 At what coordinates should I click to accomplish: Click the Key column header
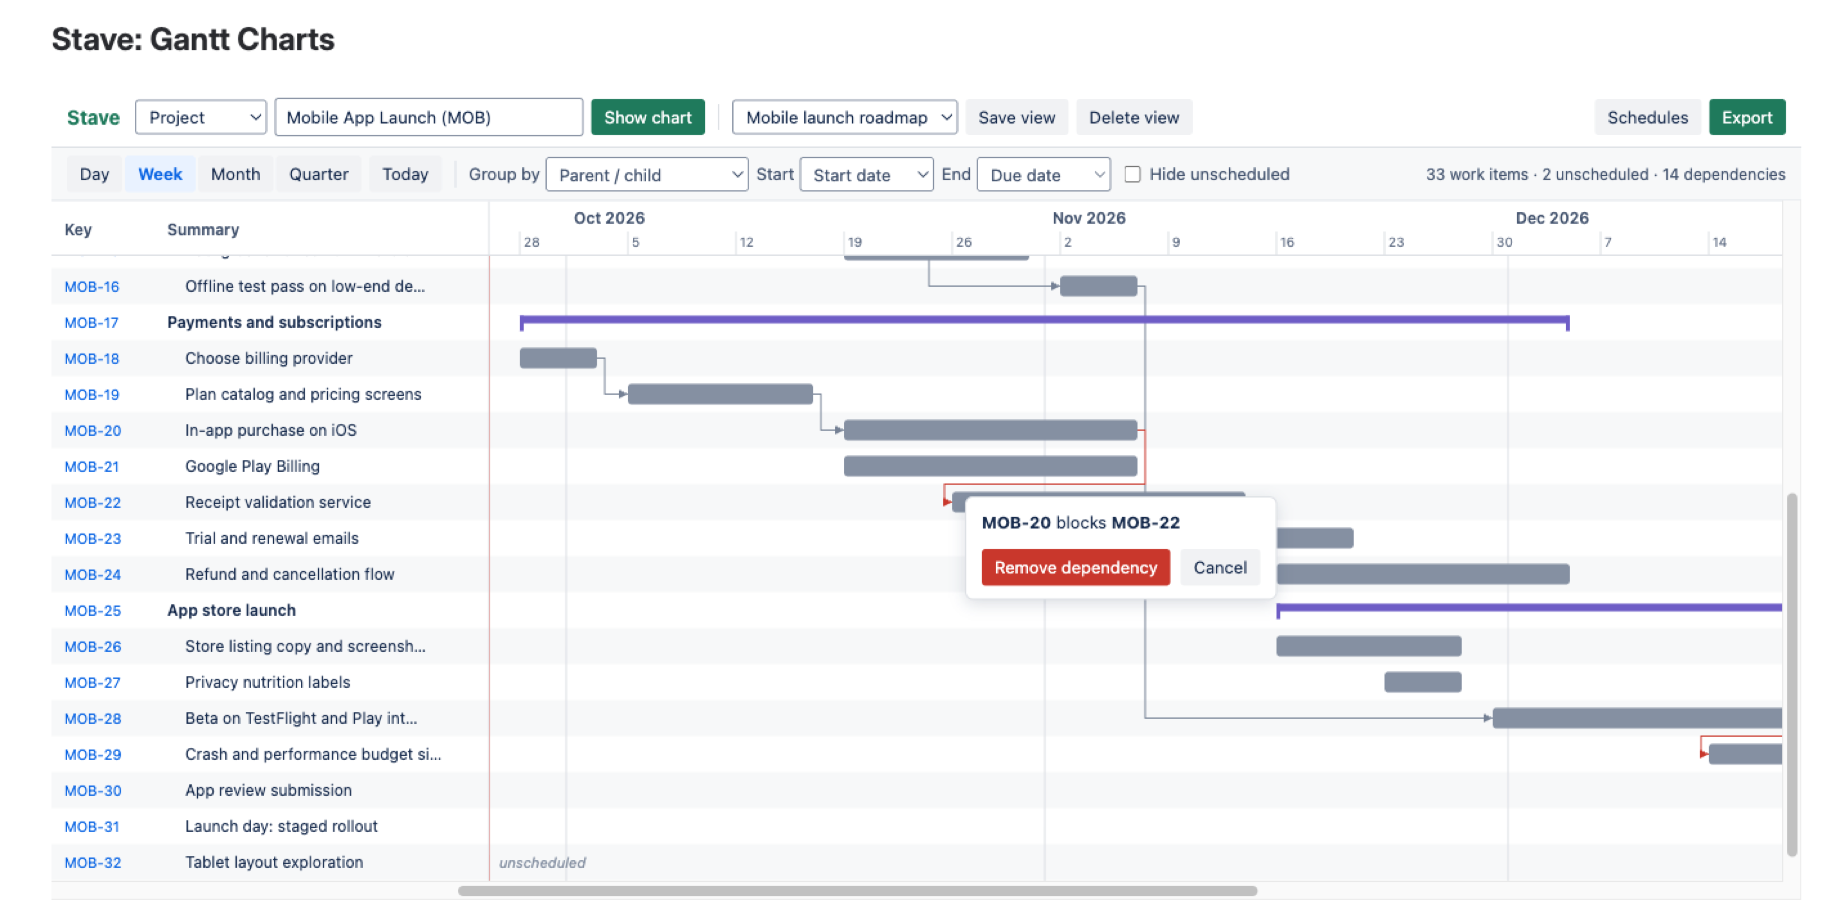(78, 230)
